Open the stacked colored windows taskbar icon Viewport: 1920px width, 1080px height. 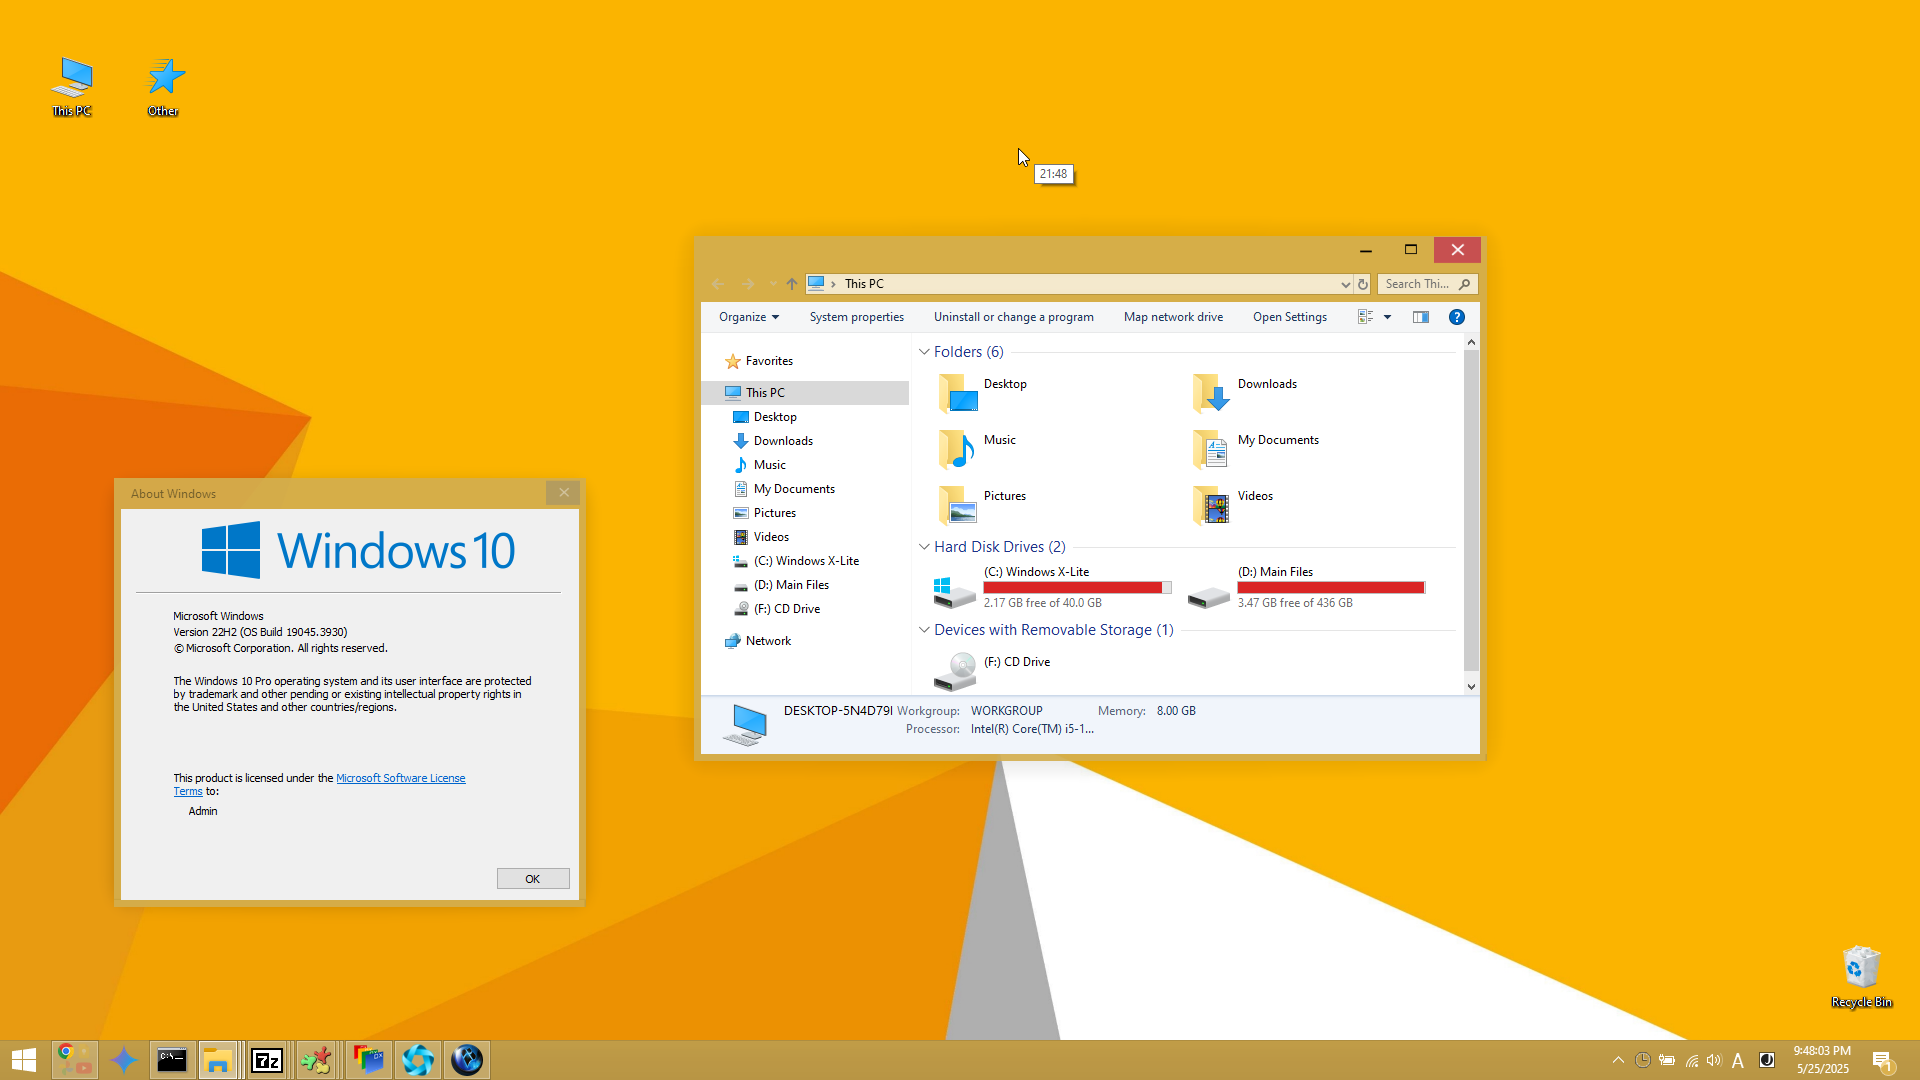point(368,1060)
